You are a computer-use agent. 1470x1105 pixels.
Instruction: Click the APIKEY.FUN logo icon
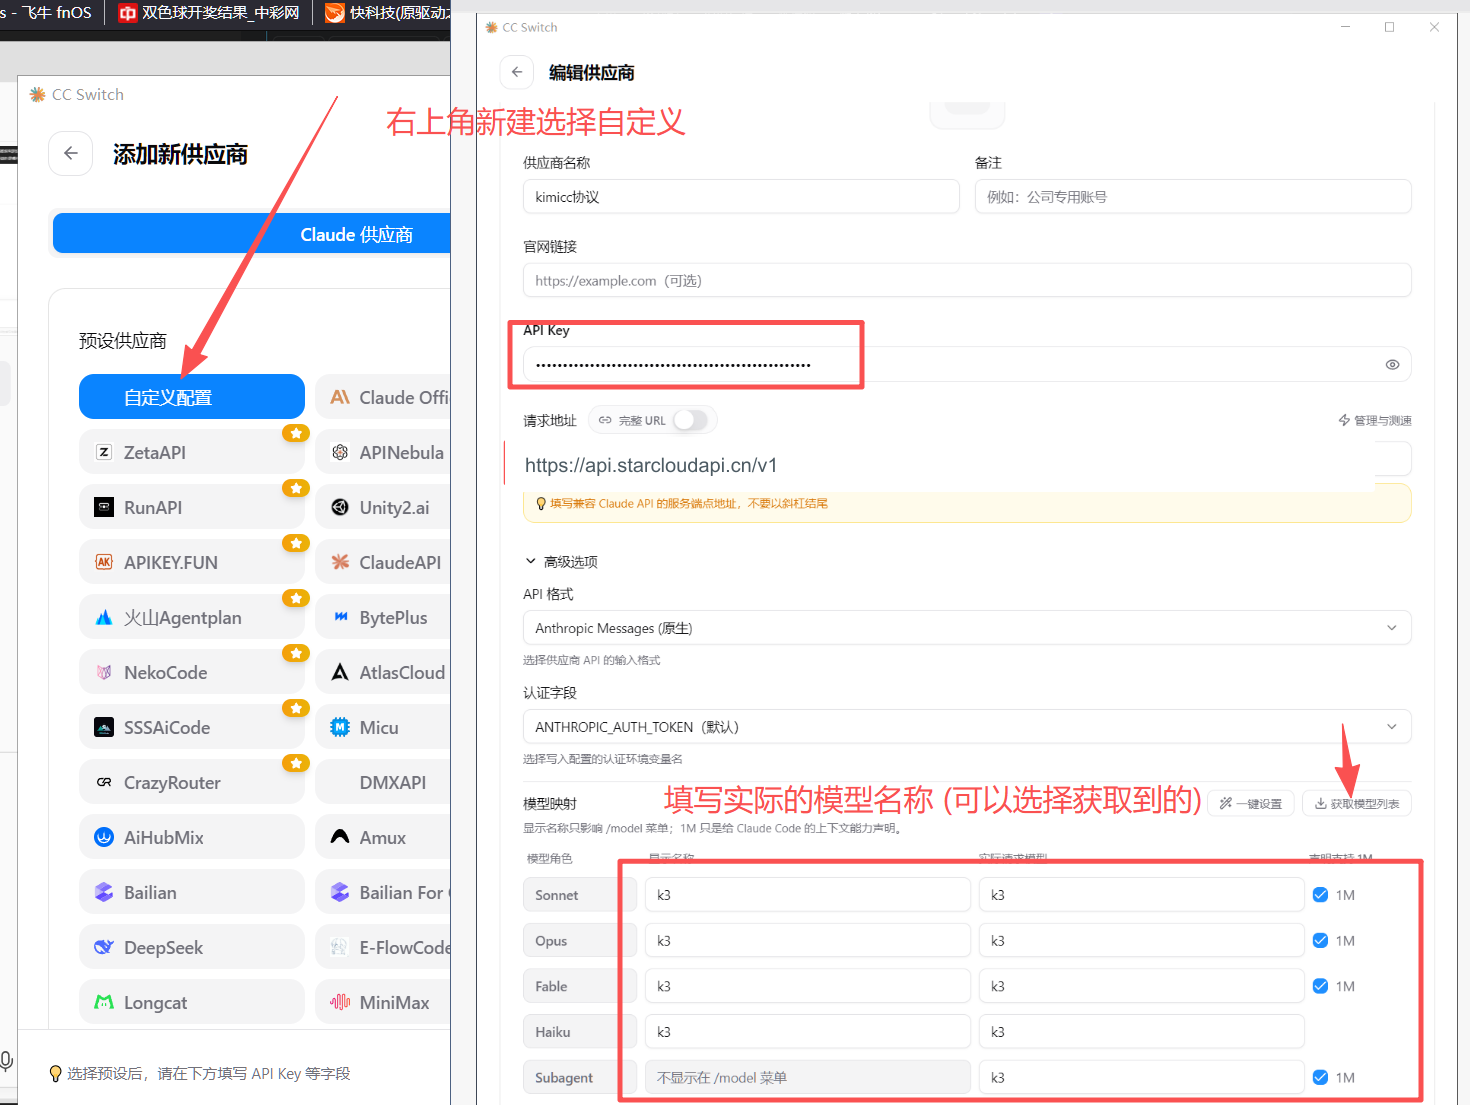point(104,562)
